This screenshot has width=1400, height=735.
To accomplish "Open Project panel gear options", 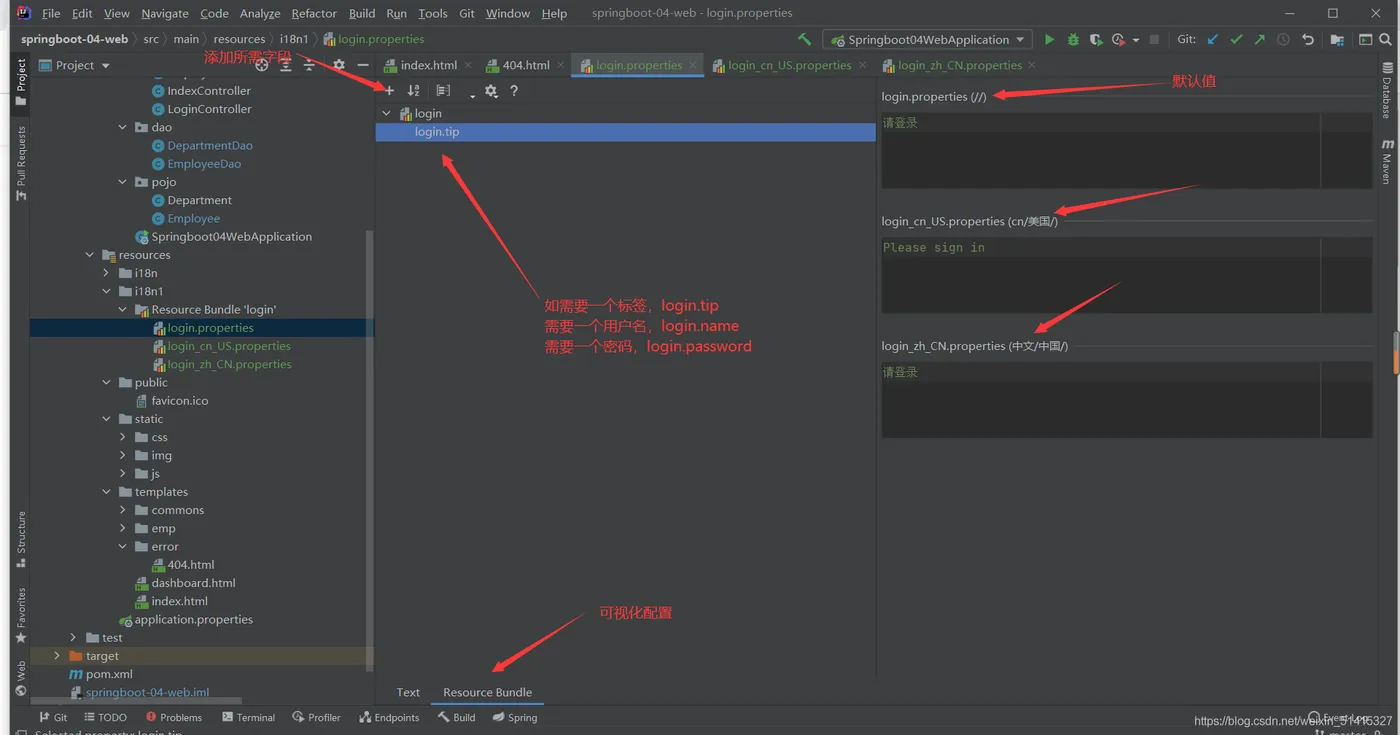I will point(339,65).
